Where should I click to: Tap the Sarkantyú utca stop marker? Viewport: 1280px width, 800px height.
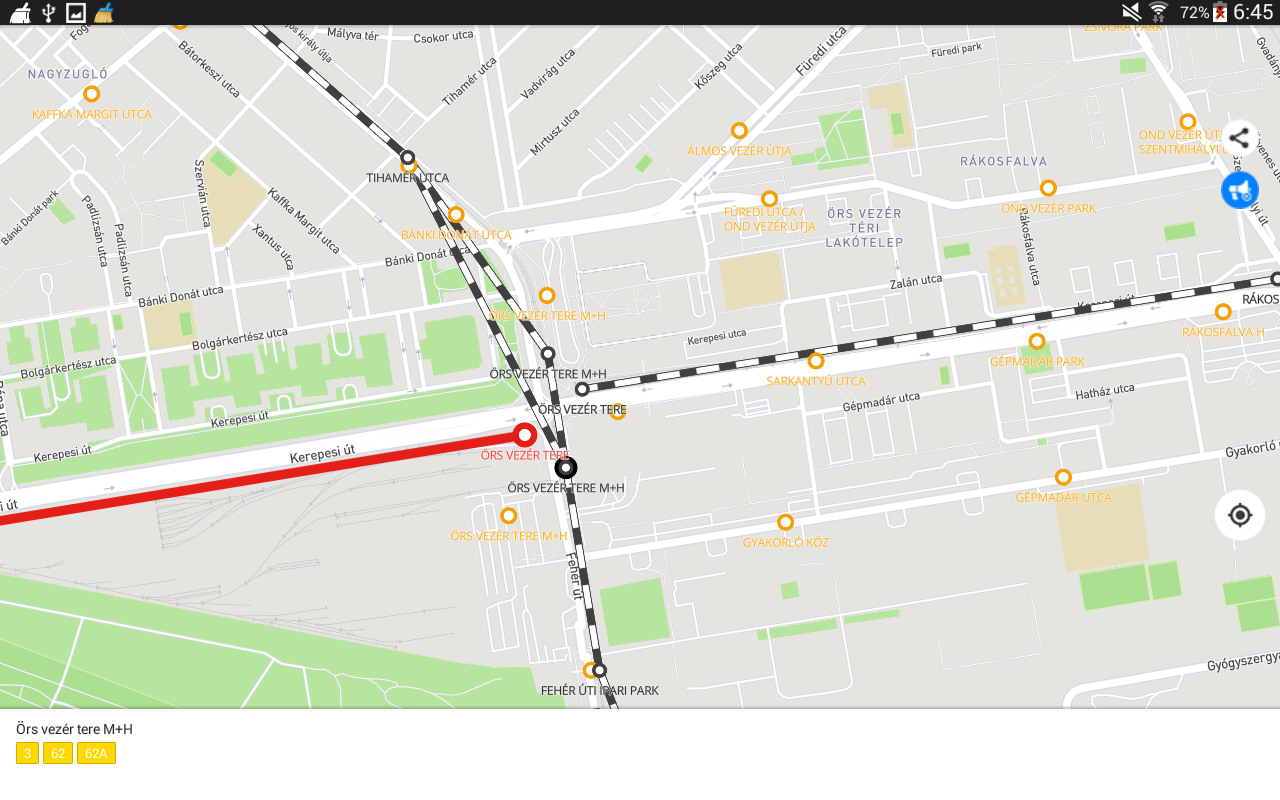tap(815, 361)
